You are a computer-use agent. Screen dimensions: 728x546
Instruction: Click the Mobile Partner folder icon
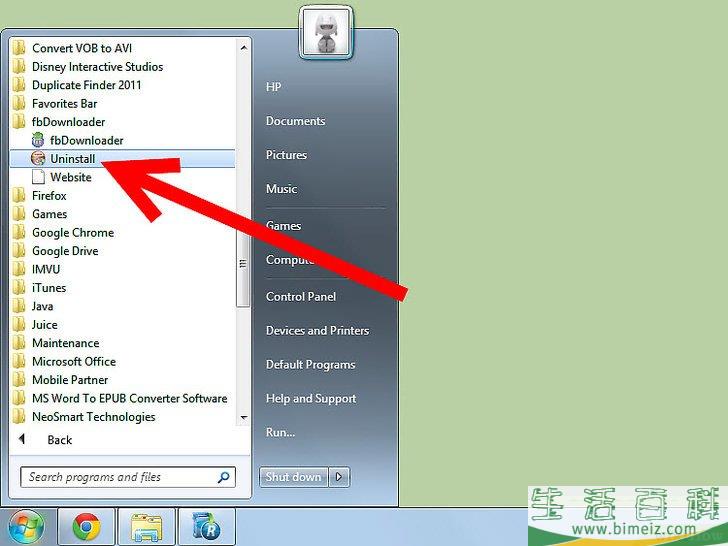[19, 380]
